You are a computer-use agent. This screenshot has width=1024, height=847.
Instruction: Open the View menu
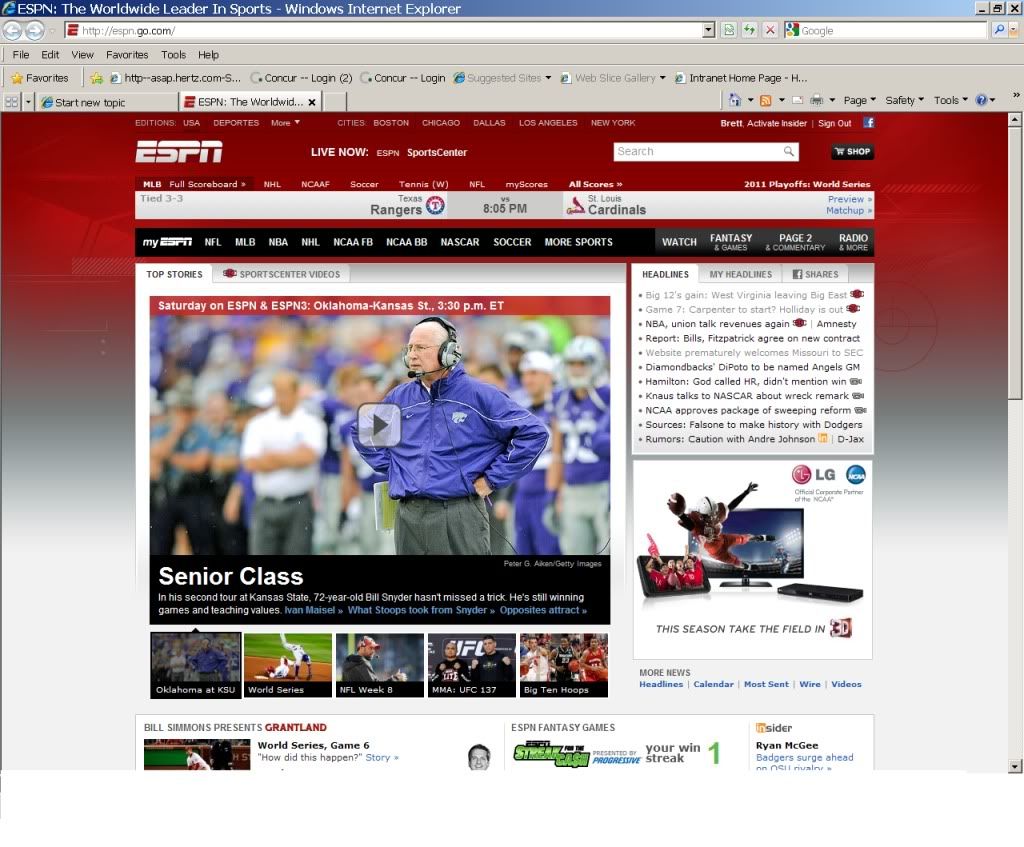coord(82,55)
